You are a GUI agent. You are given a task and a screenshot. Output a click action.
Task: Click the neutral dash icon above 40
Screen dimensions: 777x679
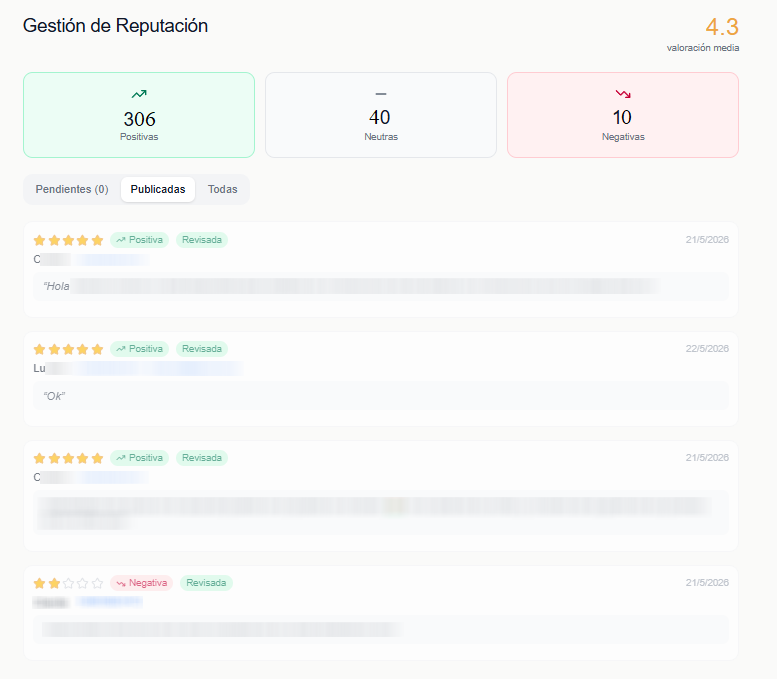pyautogui.click(x=381, y=94)
